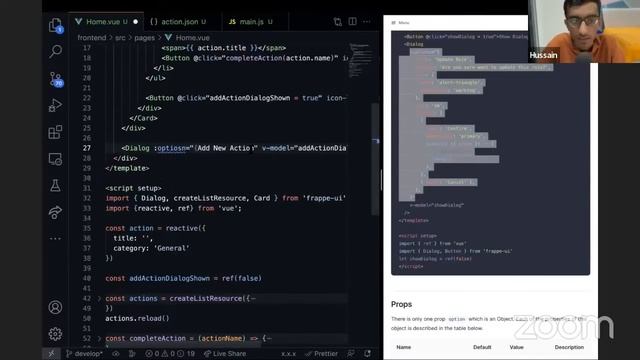
Task: Expand folded createListResource block at line 42
Action: [x=99, y=298]
